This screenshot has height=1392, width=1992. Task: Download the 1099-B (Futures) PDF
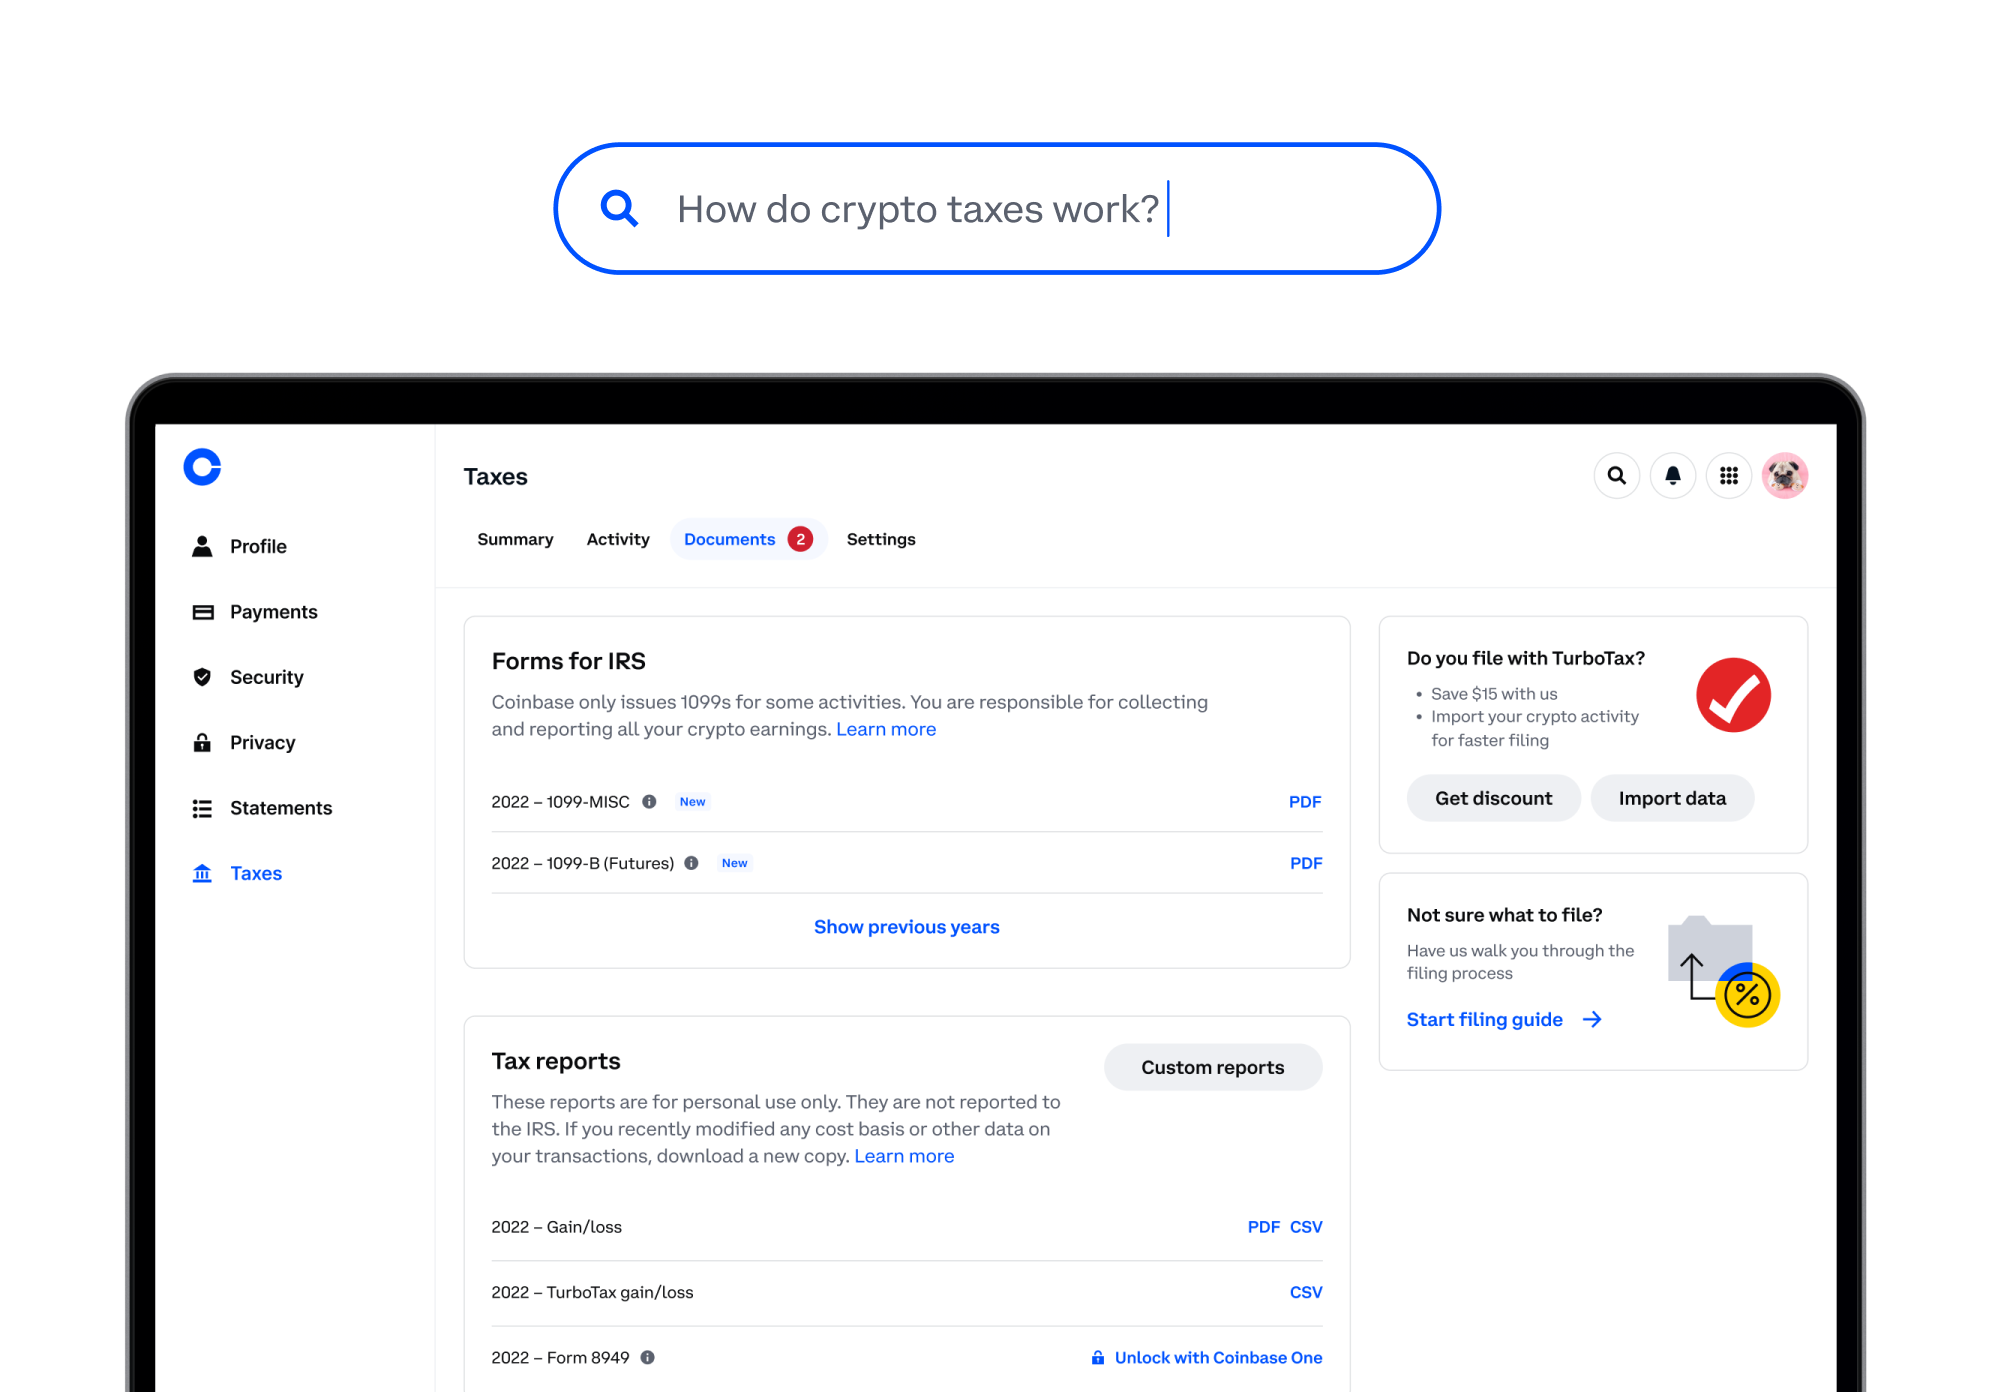(x=1306, y=863)
